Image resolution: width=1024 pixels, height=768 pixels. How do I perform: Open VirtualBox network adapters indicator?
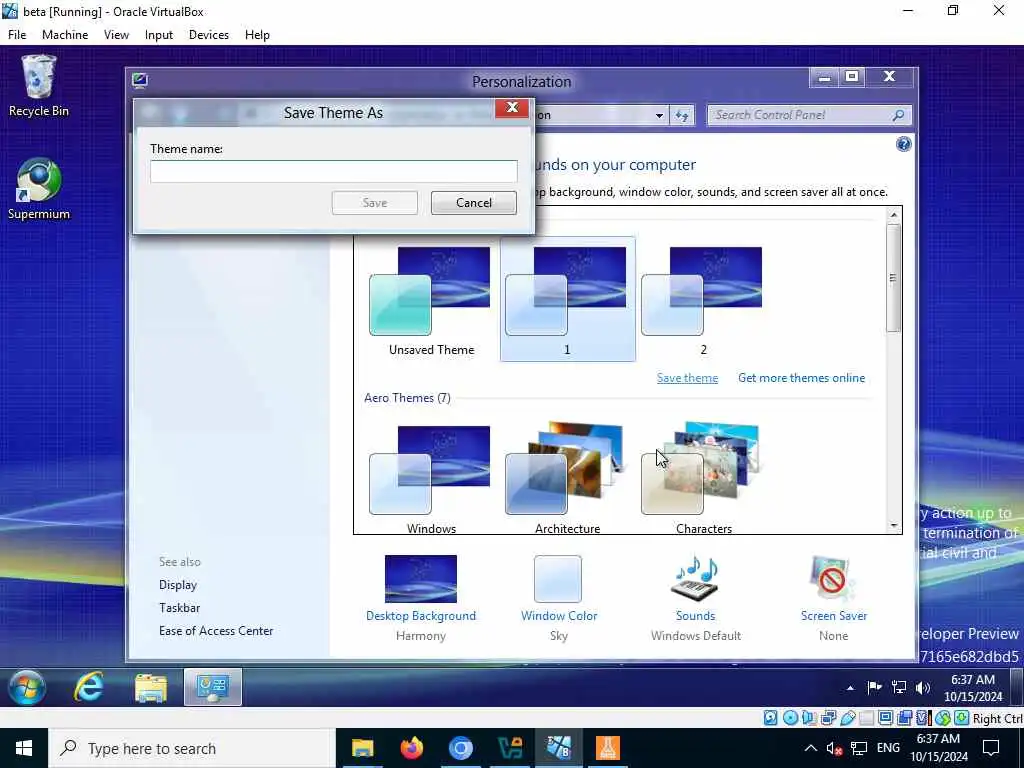[x=828, y=718]
